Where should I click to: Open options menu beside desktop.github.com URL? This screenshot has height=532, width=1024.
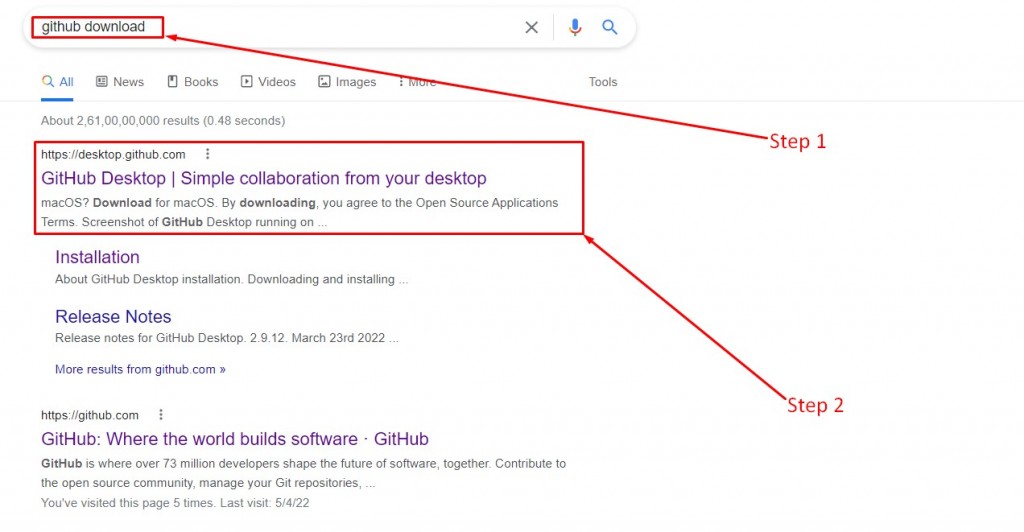207,154
